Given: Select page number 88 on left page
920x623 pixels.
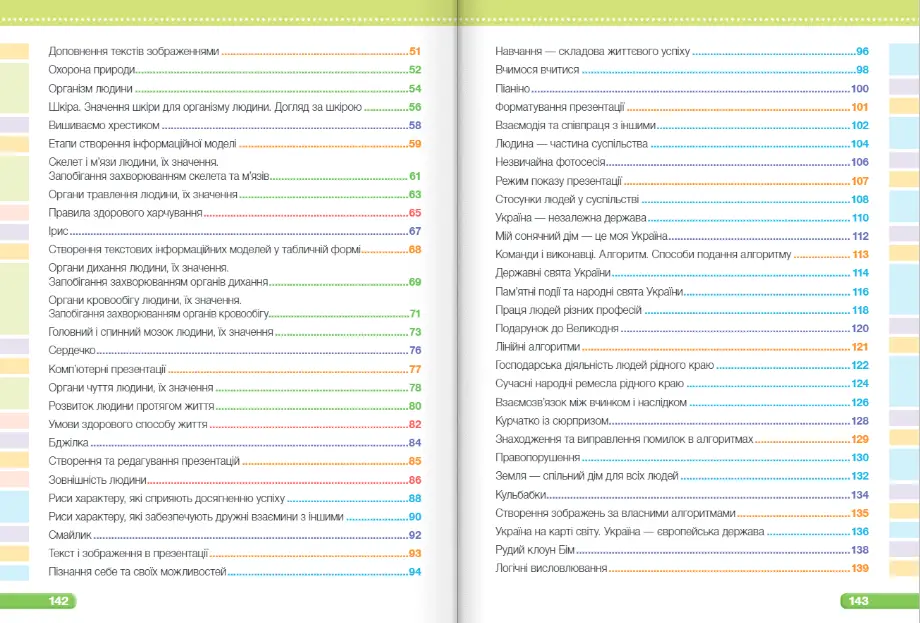Looking at the screenshot, I should (x=415, y=498).
